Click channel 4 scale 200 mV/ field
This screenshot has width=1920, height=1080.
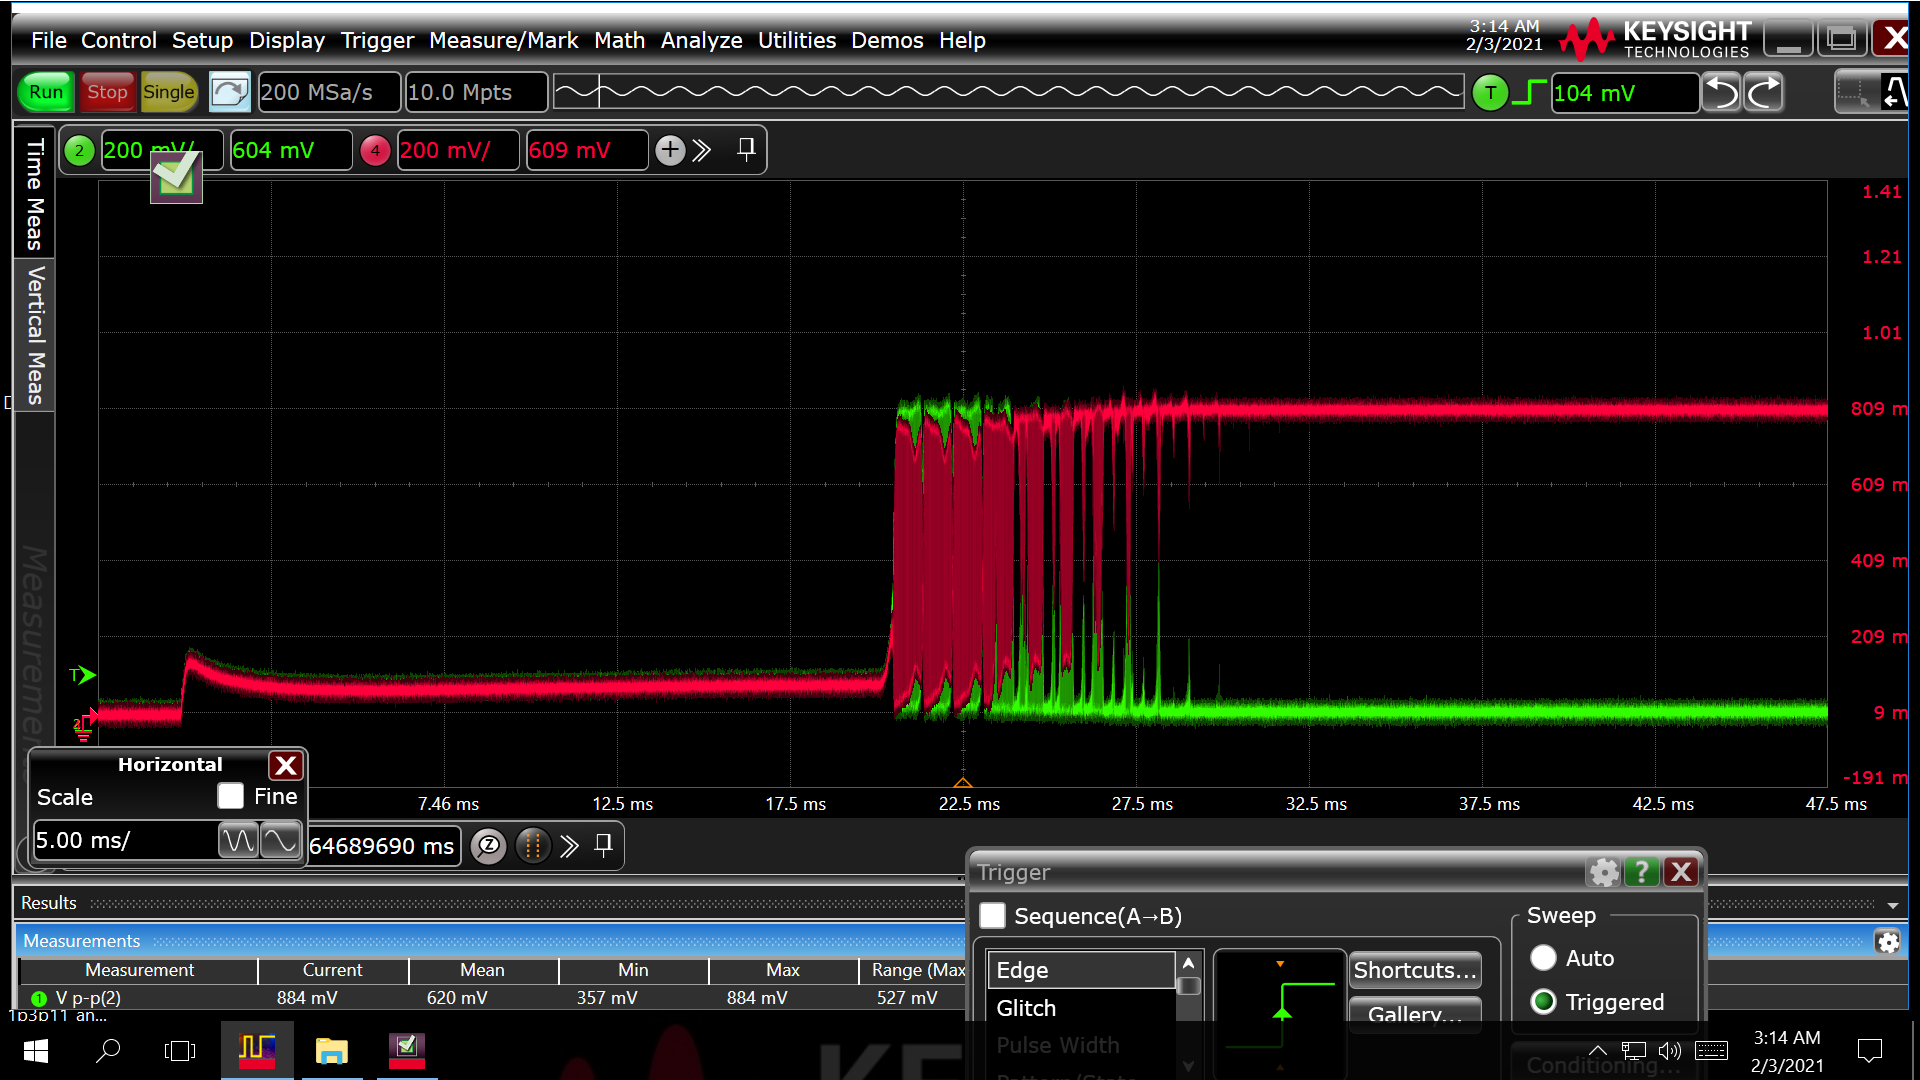(458, 150)
